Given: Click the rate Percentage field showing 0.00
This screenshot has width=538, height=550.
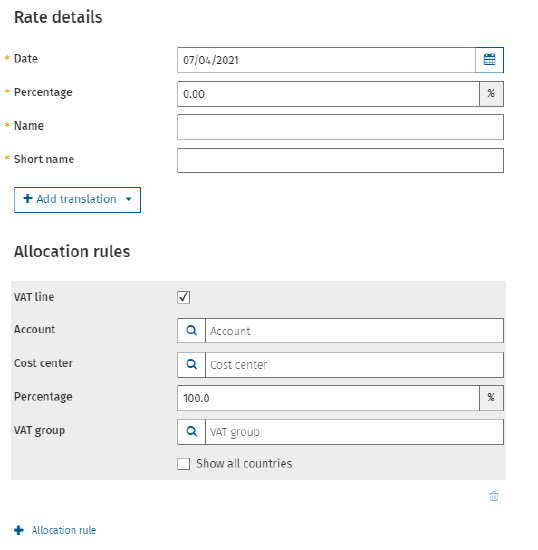Looking at the screenshot, I should (x=328, y=94).
